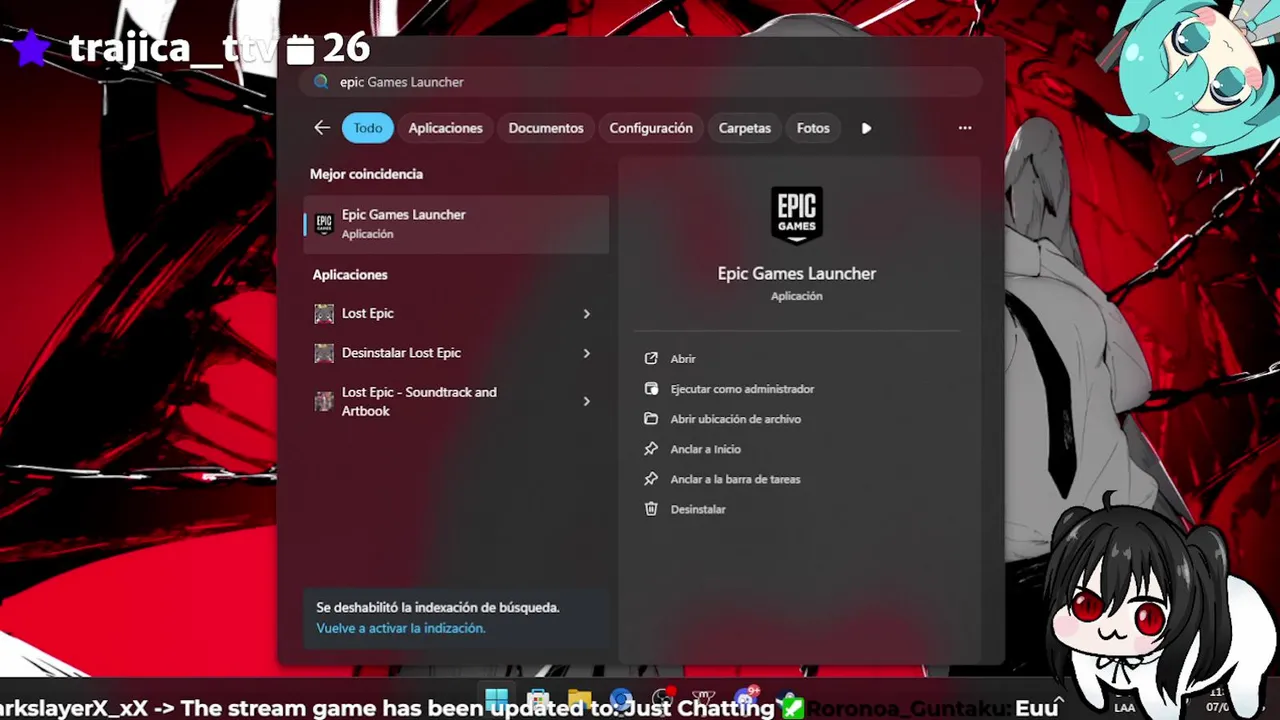Click the search text input field

[640, 82]
